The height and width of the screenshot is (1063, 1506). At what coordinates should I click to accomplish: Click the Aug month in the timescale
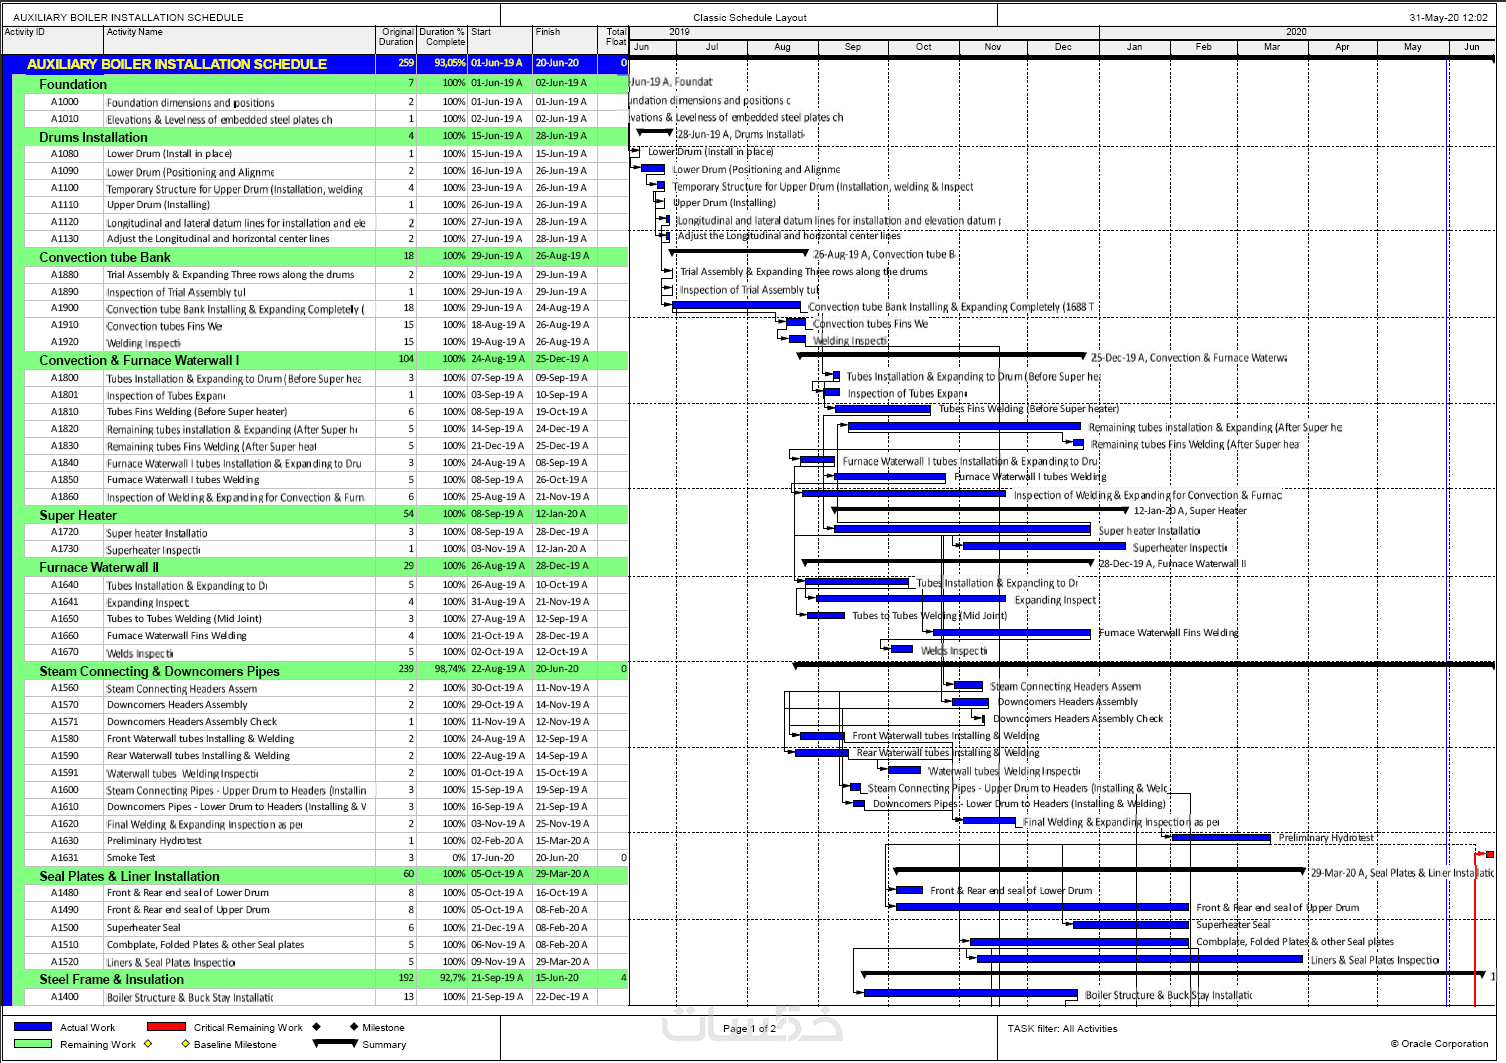(782, 47)
